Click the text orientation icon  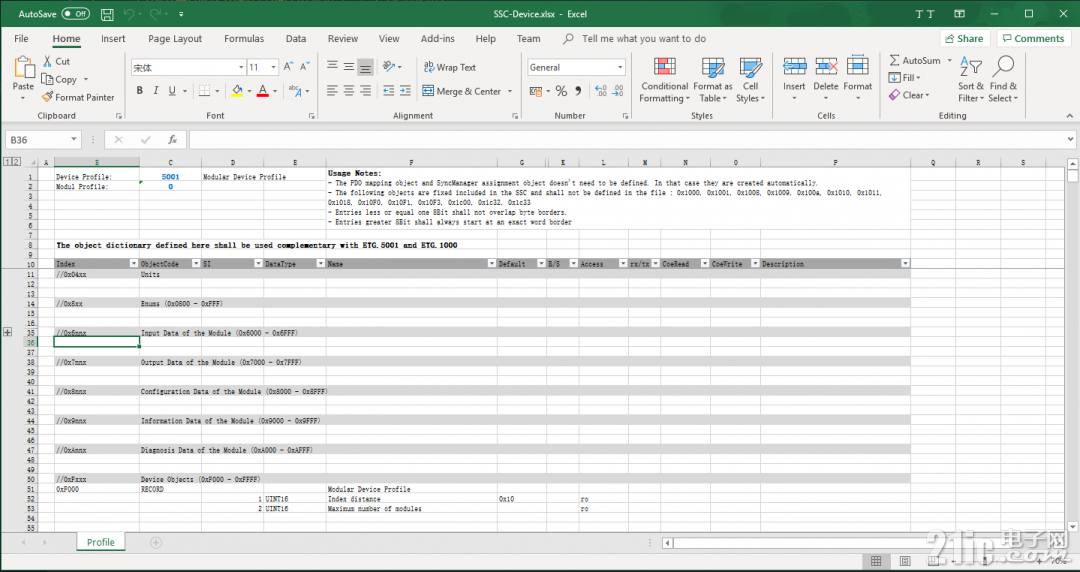(389, 66)
